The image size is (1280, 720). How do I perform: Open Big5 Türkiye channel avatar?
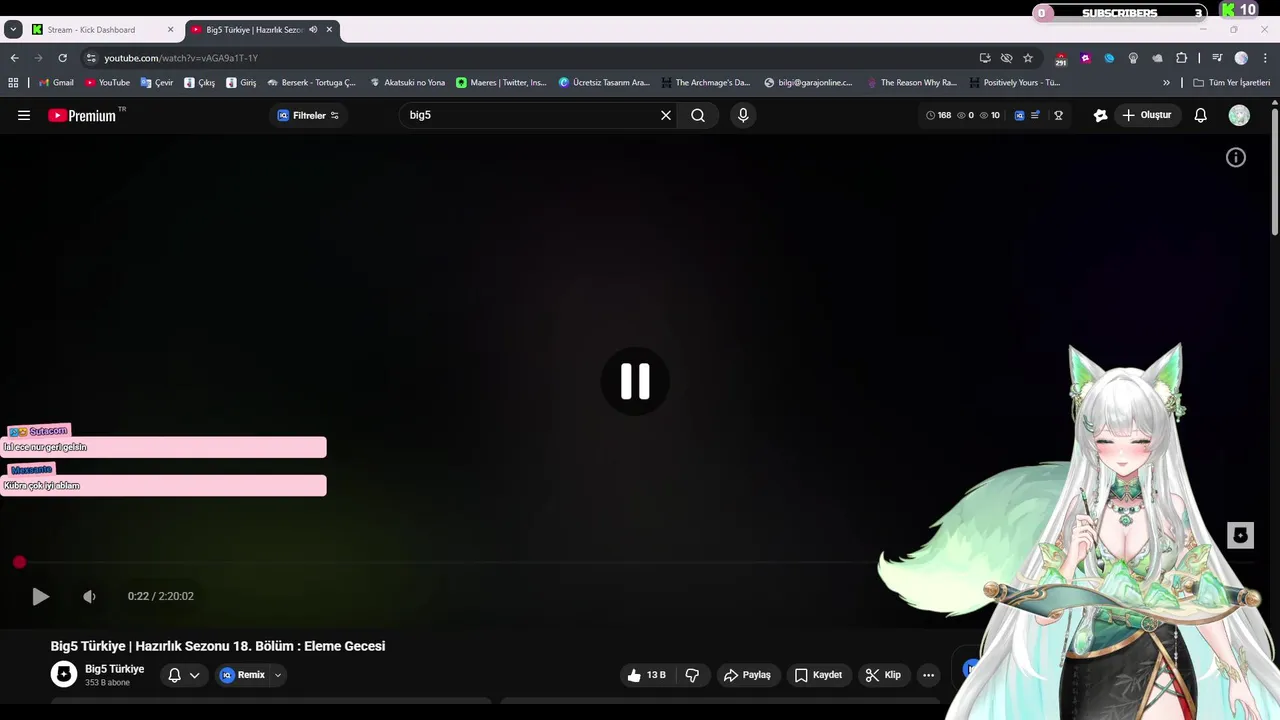click(x=64, y=674)
